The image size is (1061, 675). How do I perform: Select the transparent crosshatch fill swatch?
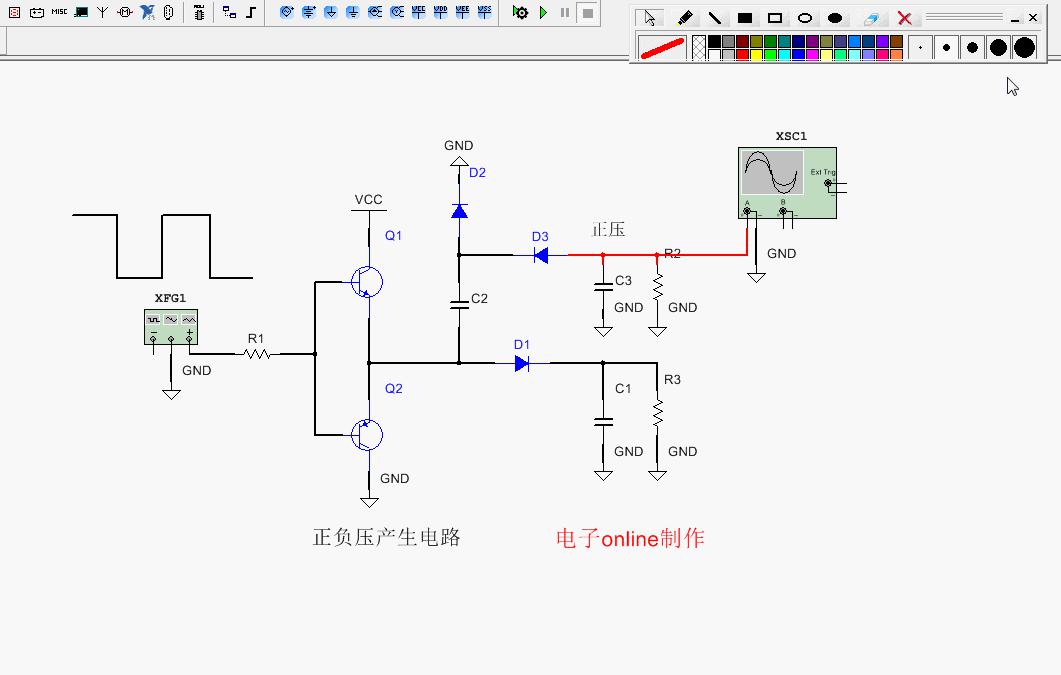point(699,48)
